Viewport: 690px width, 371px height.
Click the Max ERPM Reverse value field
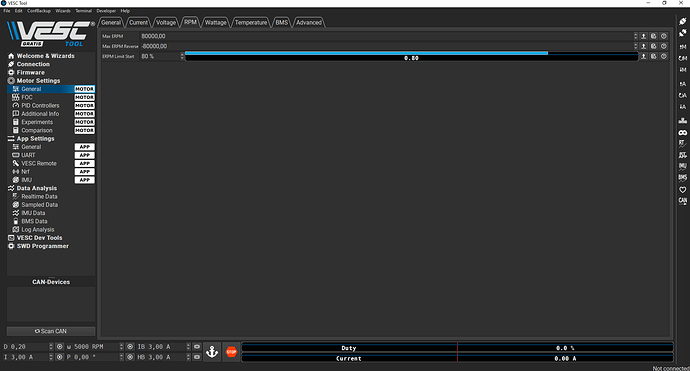pos(386,46)
